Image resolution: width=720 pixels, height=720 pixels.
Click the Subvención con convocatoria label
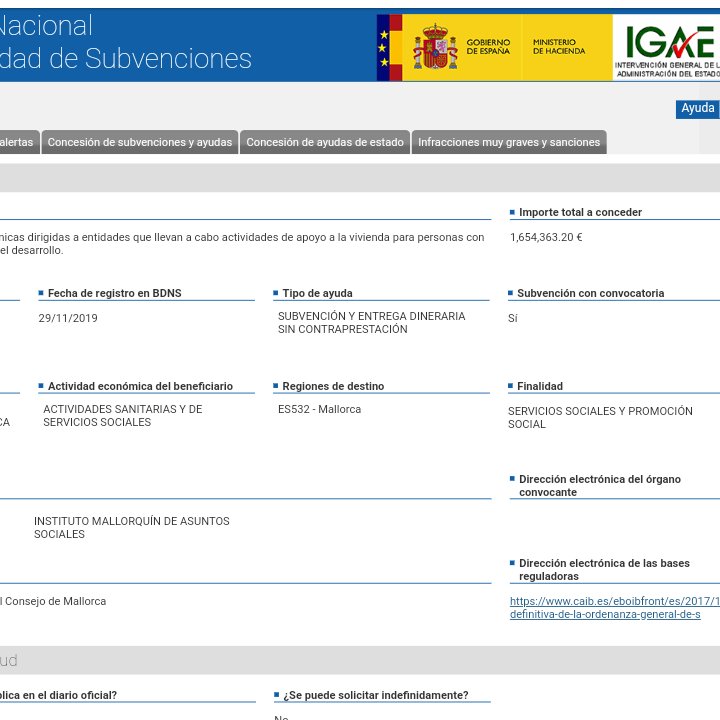[591, 293]
